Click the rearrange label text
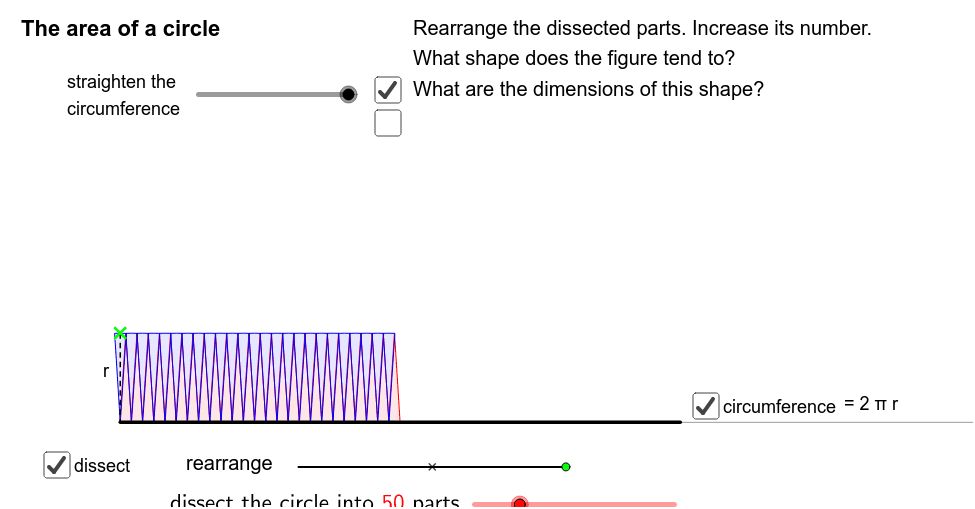The width and height of the screenshot is (975, 509). [229, 464]
